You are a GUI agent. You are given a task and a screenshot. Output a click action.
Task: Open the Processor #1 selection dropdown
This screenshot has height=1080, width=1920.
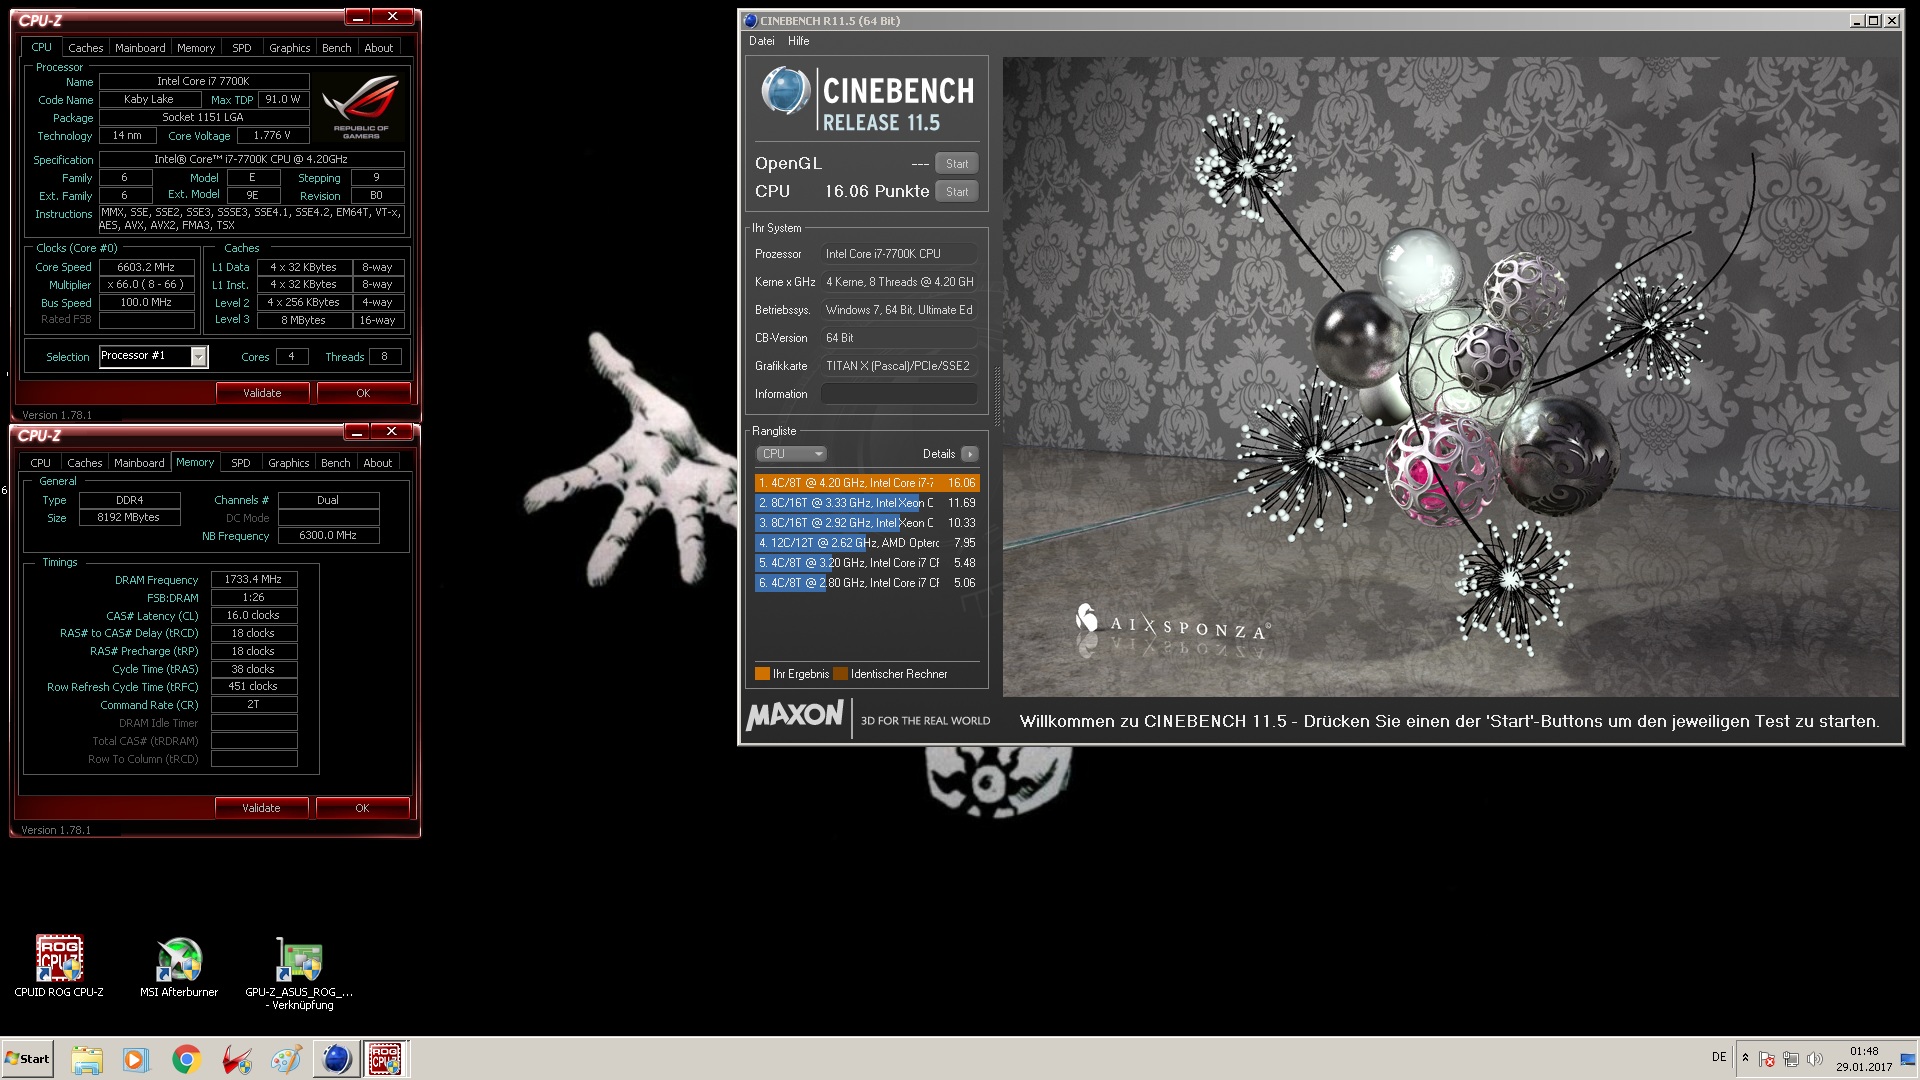[154, 357]
